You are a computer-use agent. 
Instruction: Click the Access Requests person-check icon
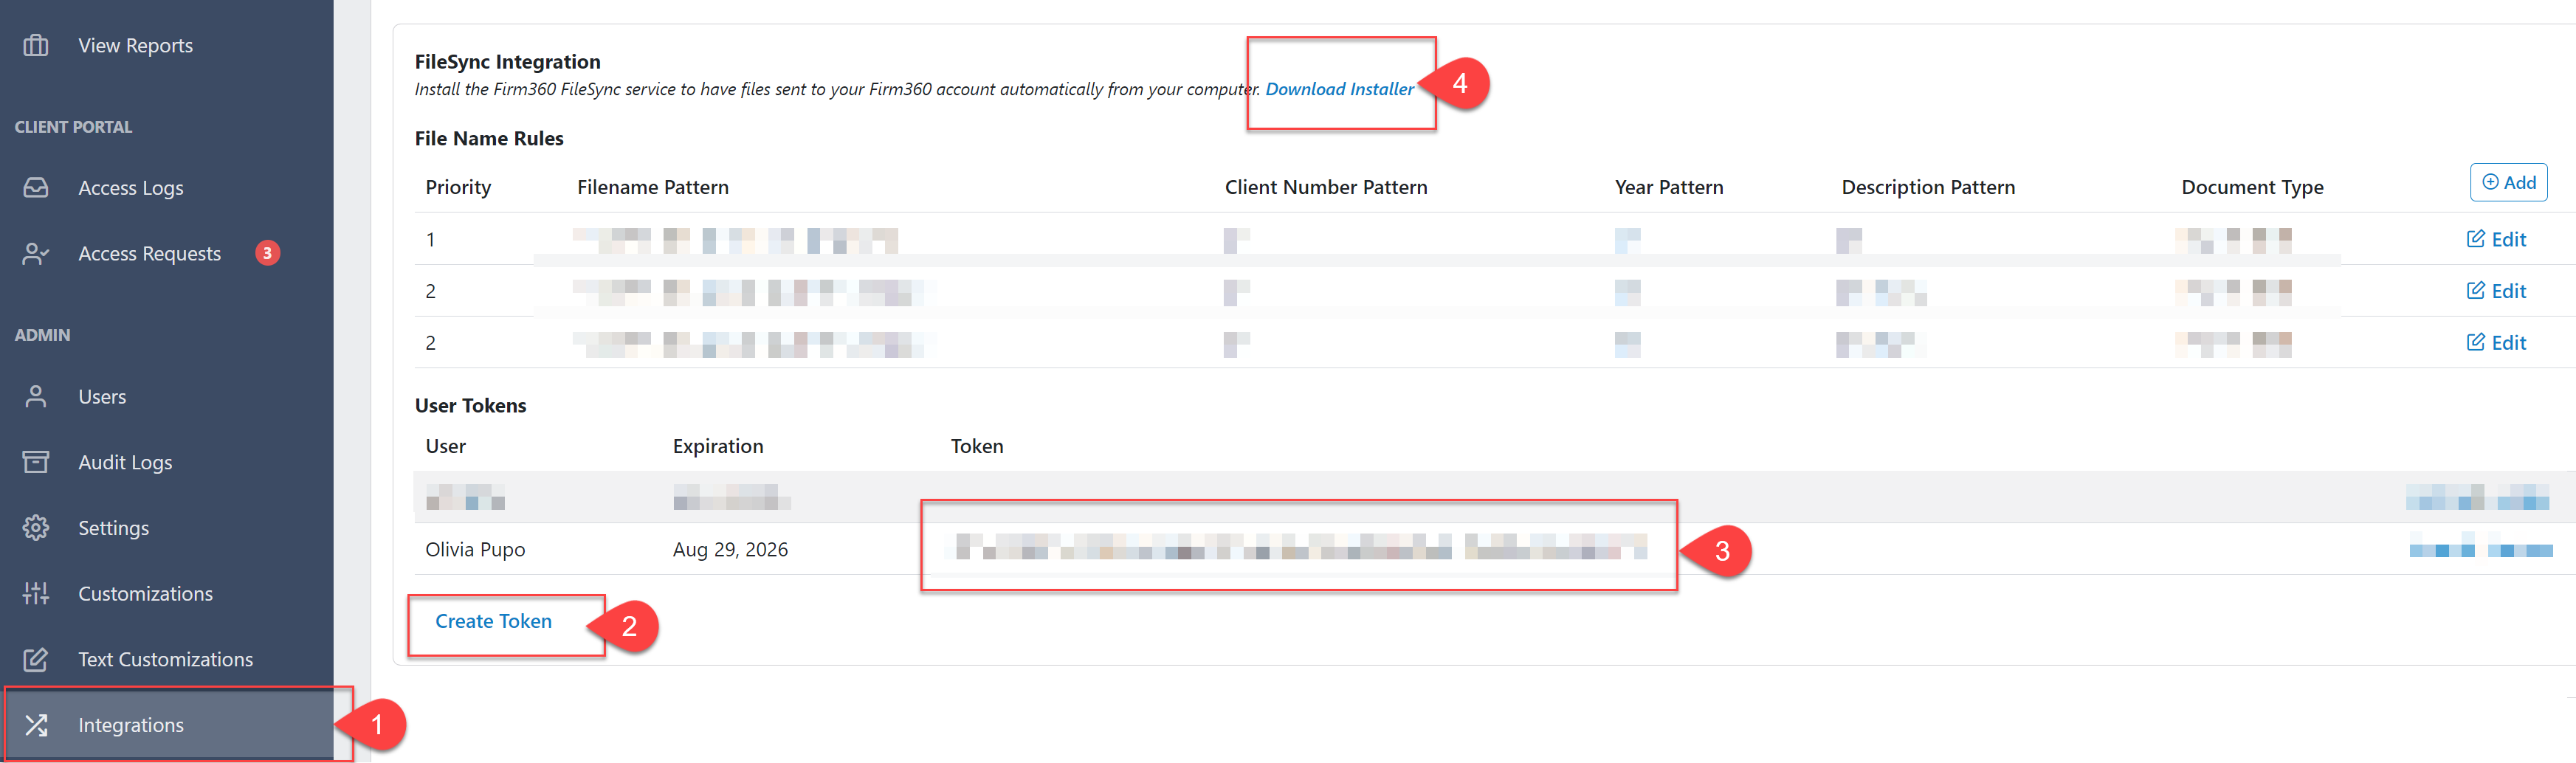coord(36,253)
